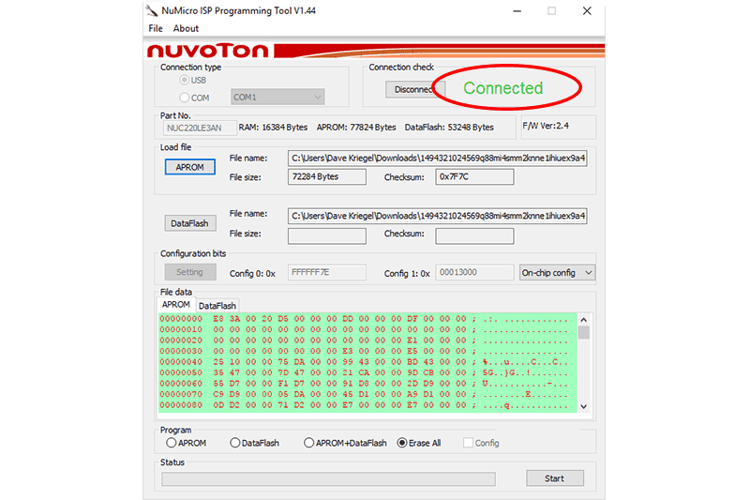
Task: Open the File menu
Action: click(155, 28)
